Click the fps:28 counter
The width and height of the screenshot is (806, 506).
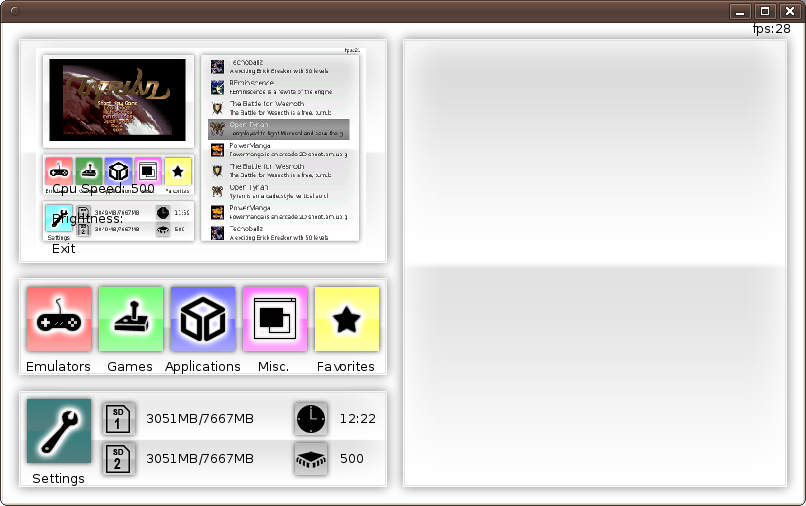click(x=771, y=29)
